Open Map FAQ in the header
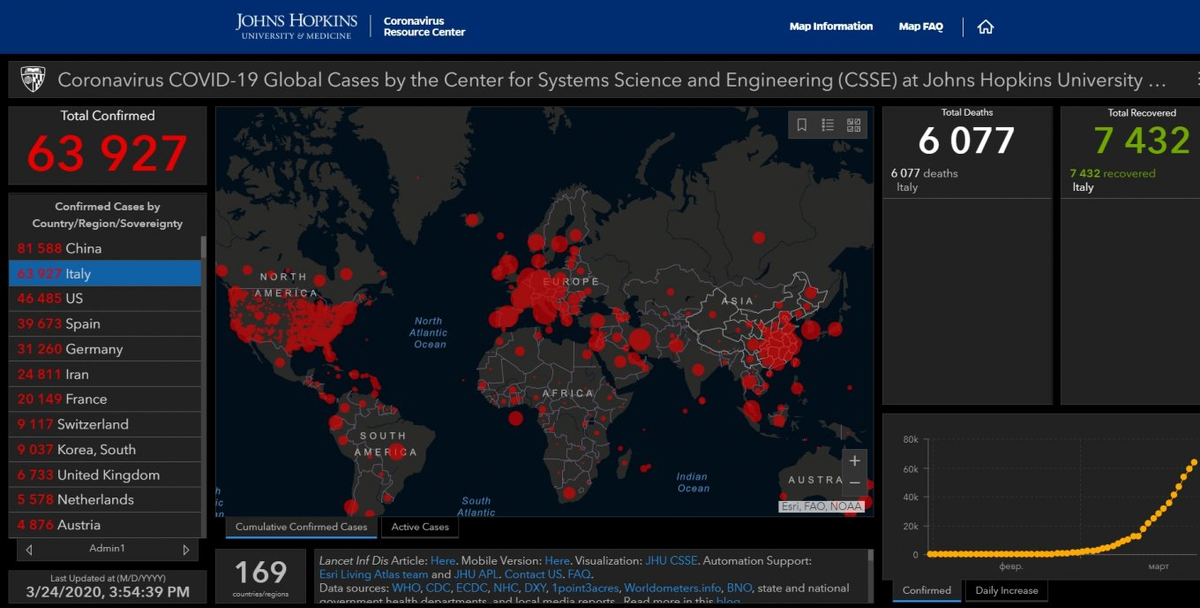The height and width of the screenshot is (608, 1200). pos(921,27)
